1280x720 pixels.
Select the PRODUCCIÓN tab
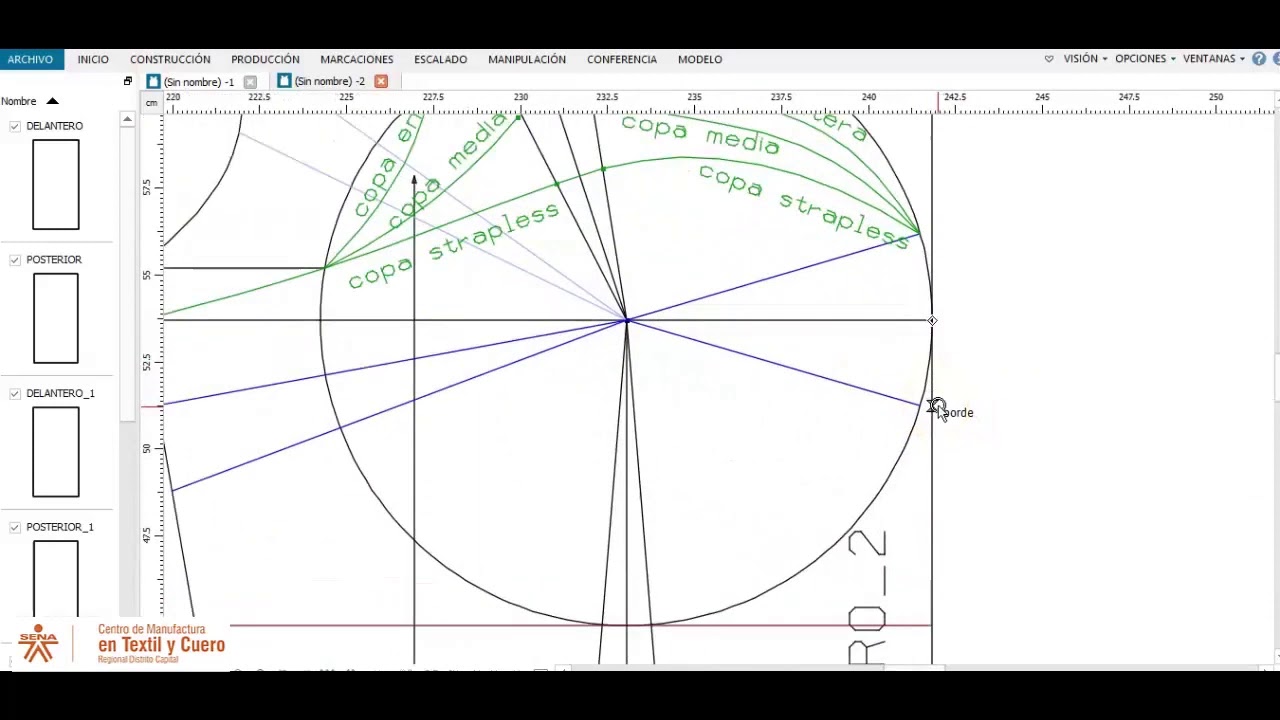tap(265, 59)
